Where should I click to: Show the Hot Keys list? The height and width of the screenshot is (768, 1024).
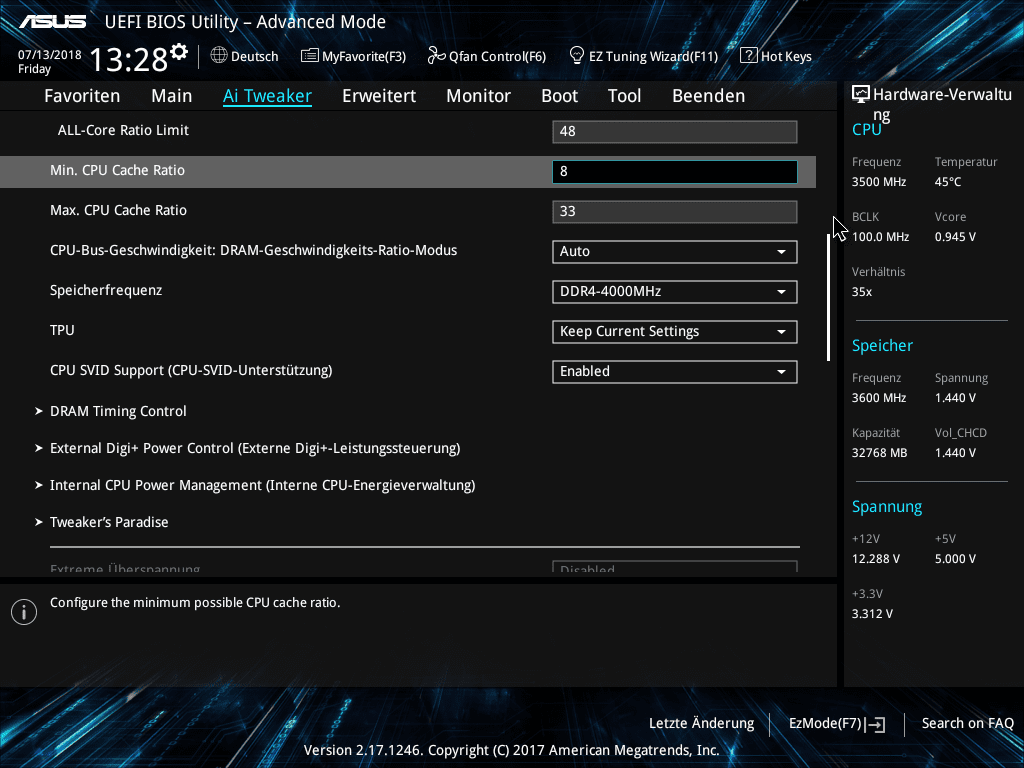[x=776, y=56]
